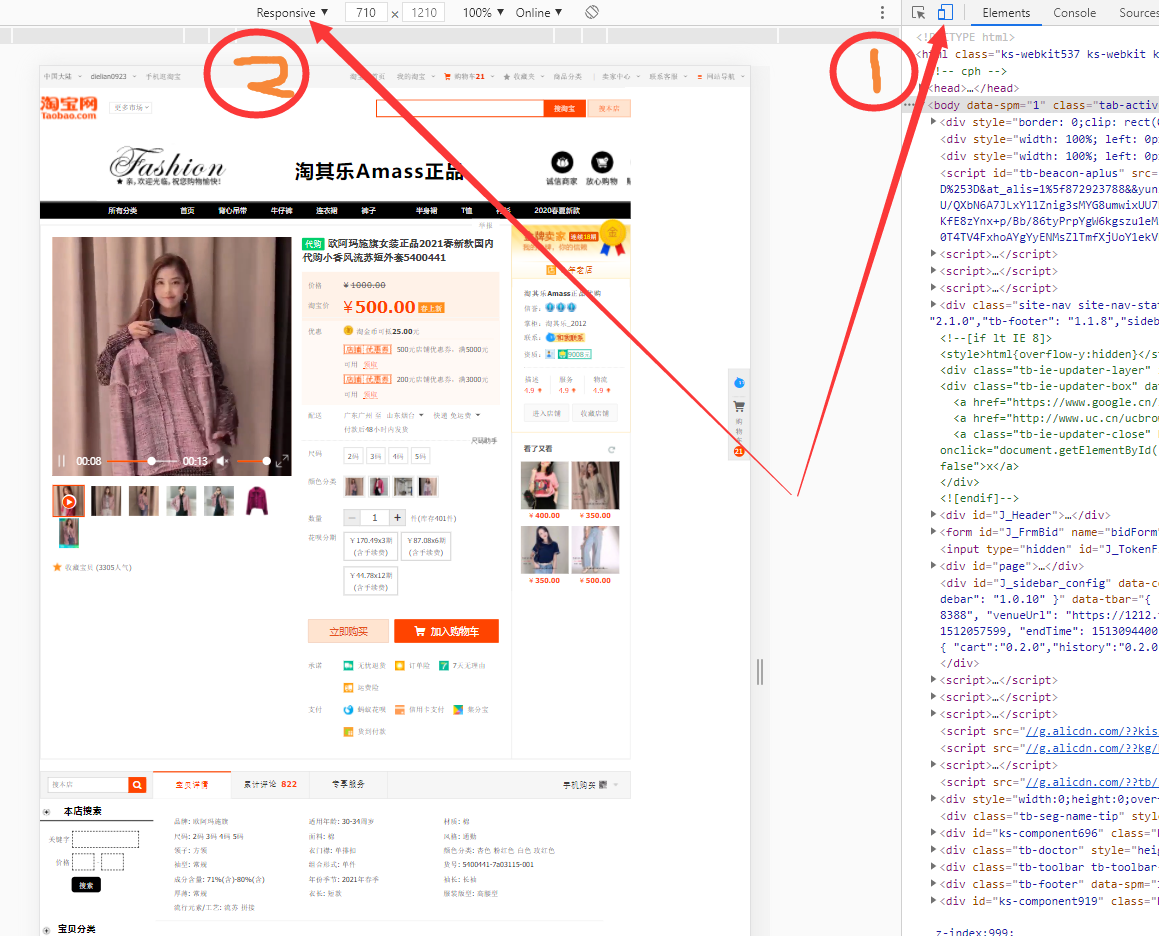
Task: Mute the product video sound
Action: [223, 461]
